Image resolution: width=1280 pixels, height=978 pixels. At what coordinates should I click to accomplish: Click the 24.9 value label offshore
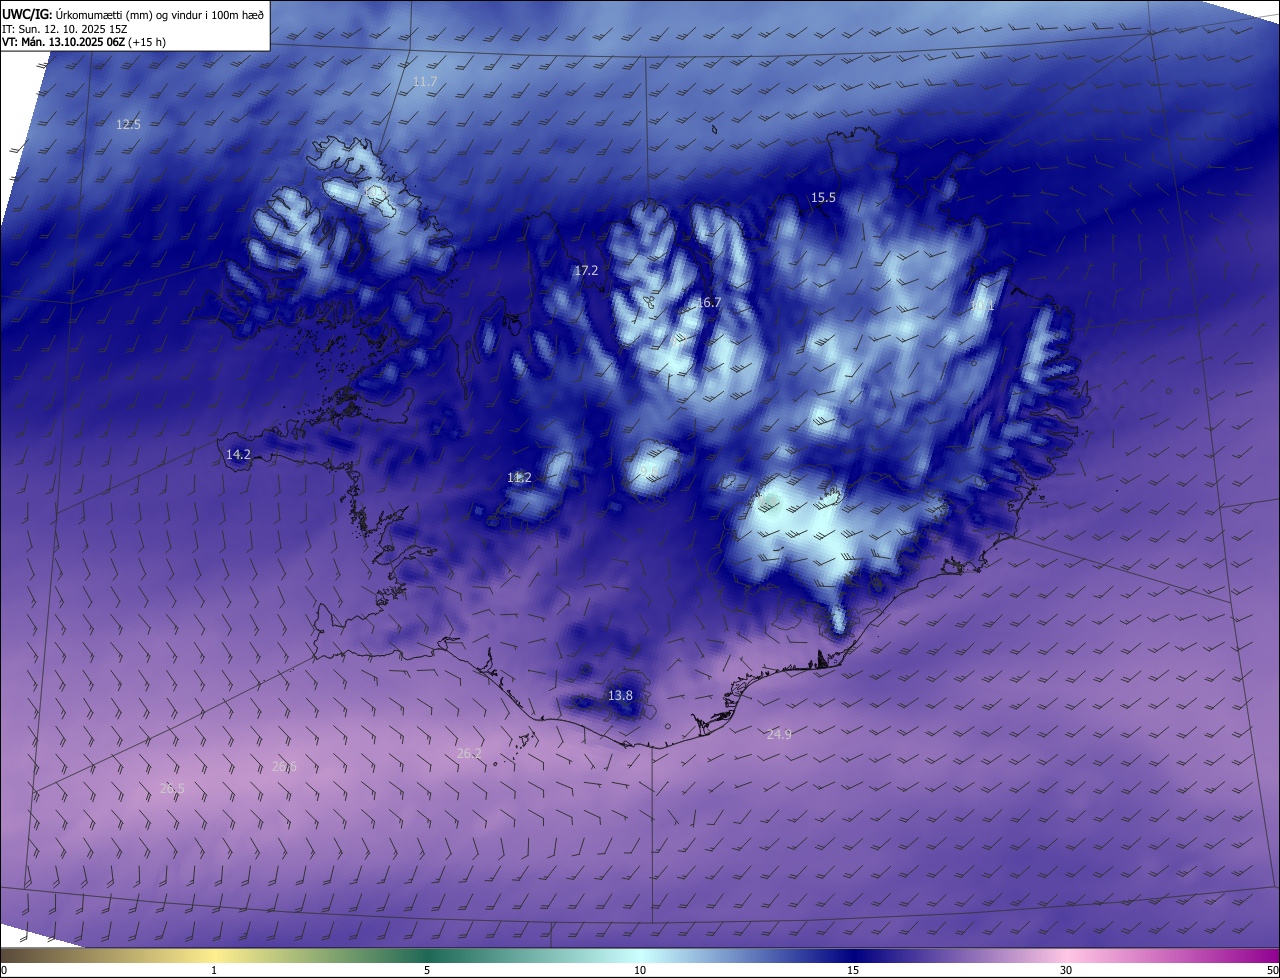coord(779,734)
